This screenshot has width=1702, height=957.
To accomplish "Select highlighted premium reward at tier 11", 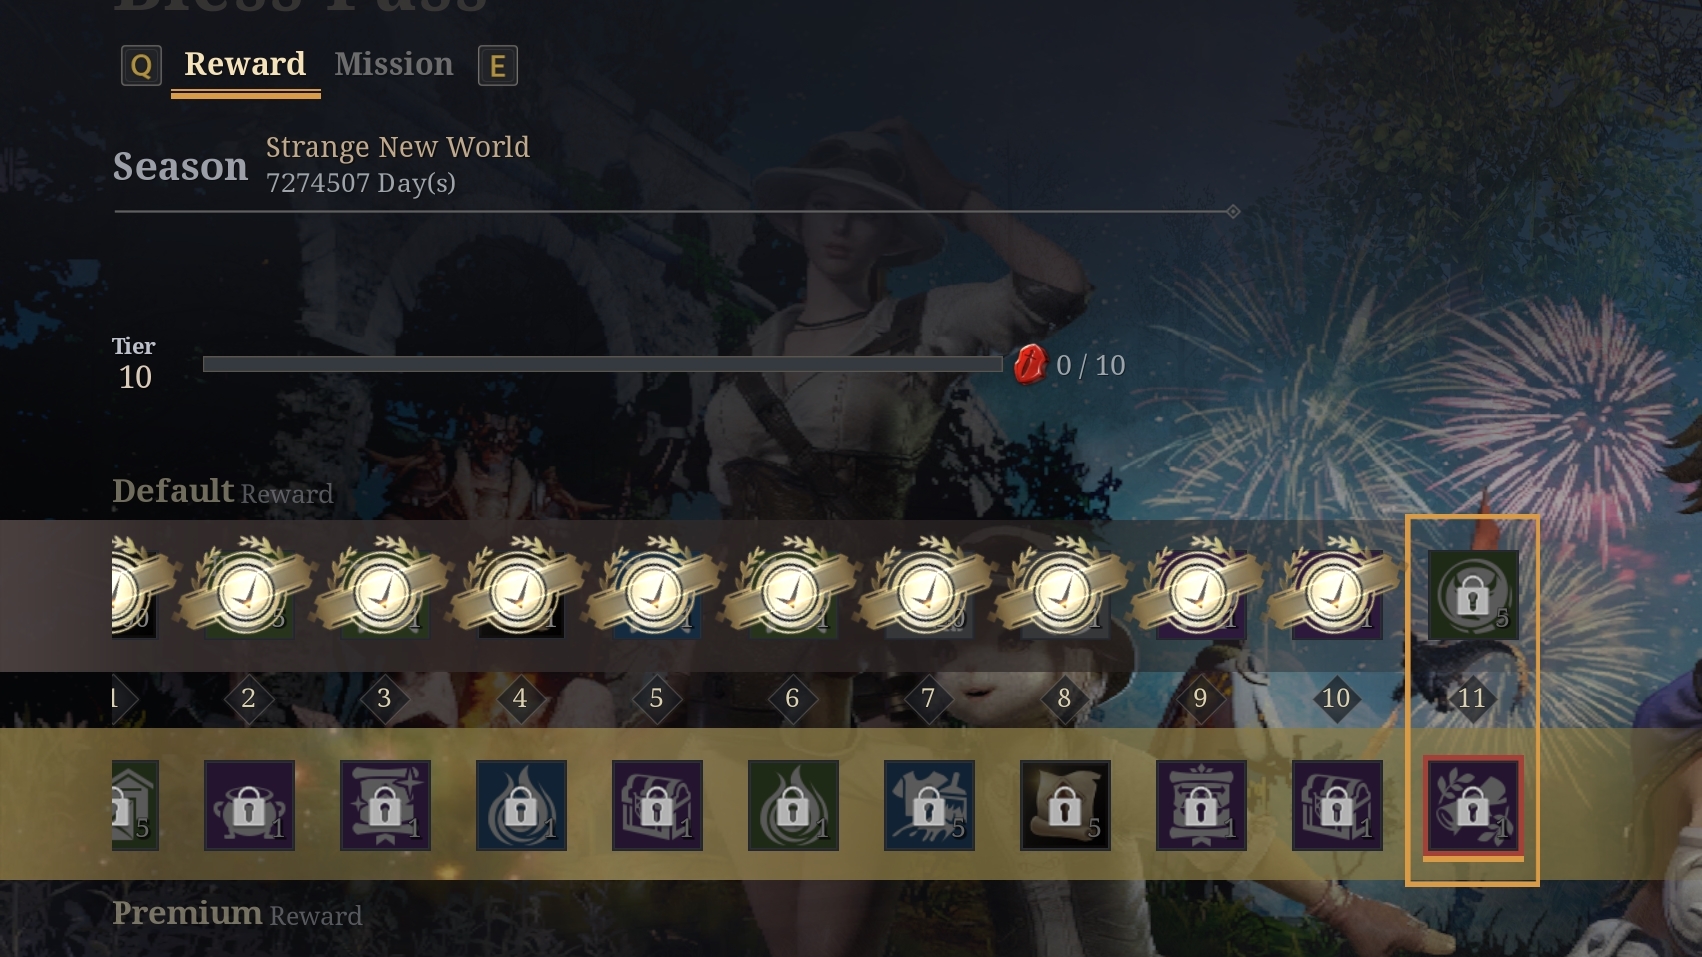I will (1473, 805).
